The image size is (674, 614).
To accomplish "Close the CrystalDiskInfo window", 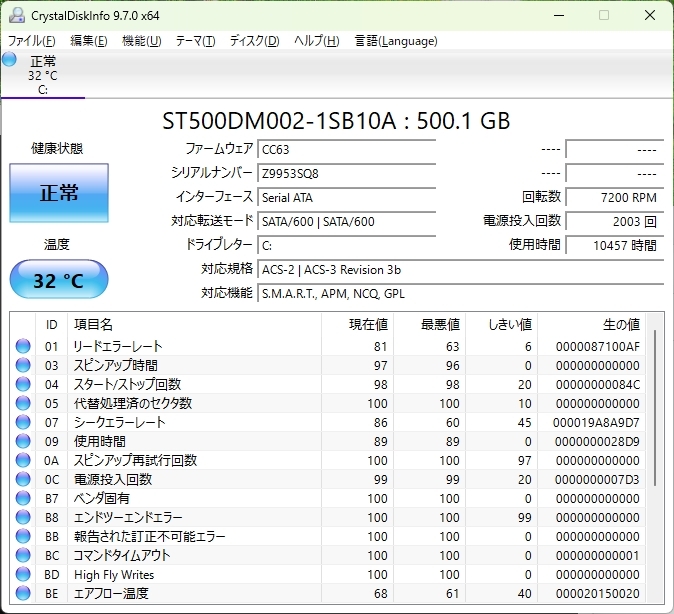I will (x=650, y=15).
